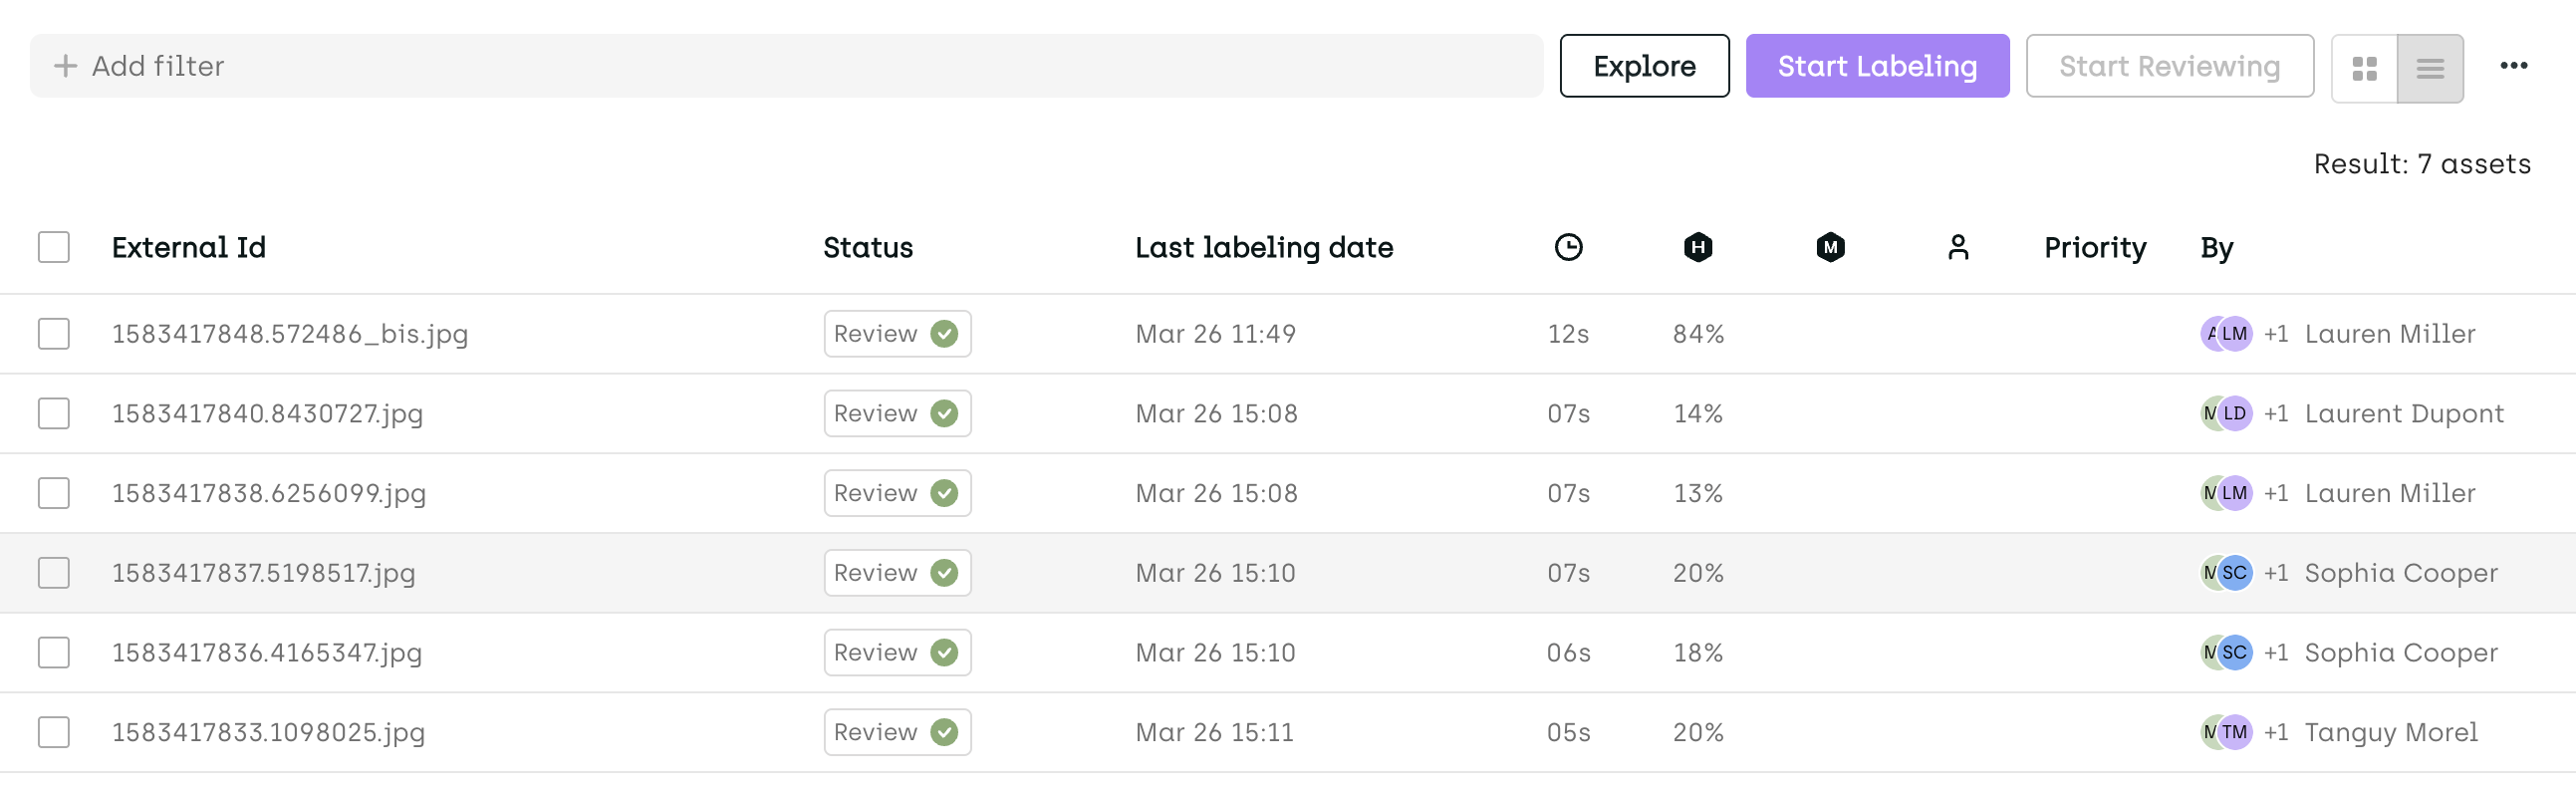Tick the 1583417833.1098025.jpg row checkbox
The height and width of the screenshot is (787, 2576).
click(x=54, y=732)
